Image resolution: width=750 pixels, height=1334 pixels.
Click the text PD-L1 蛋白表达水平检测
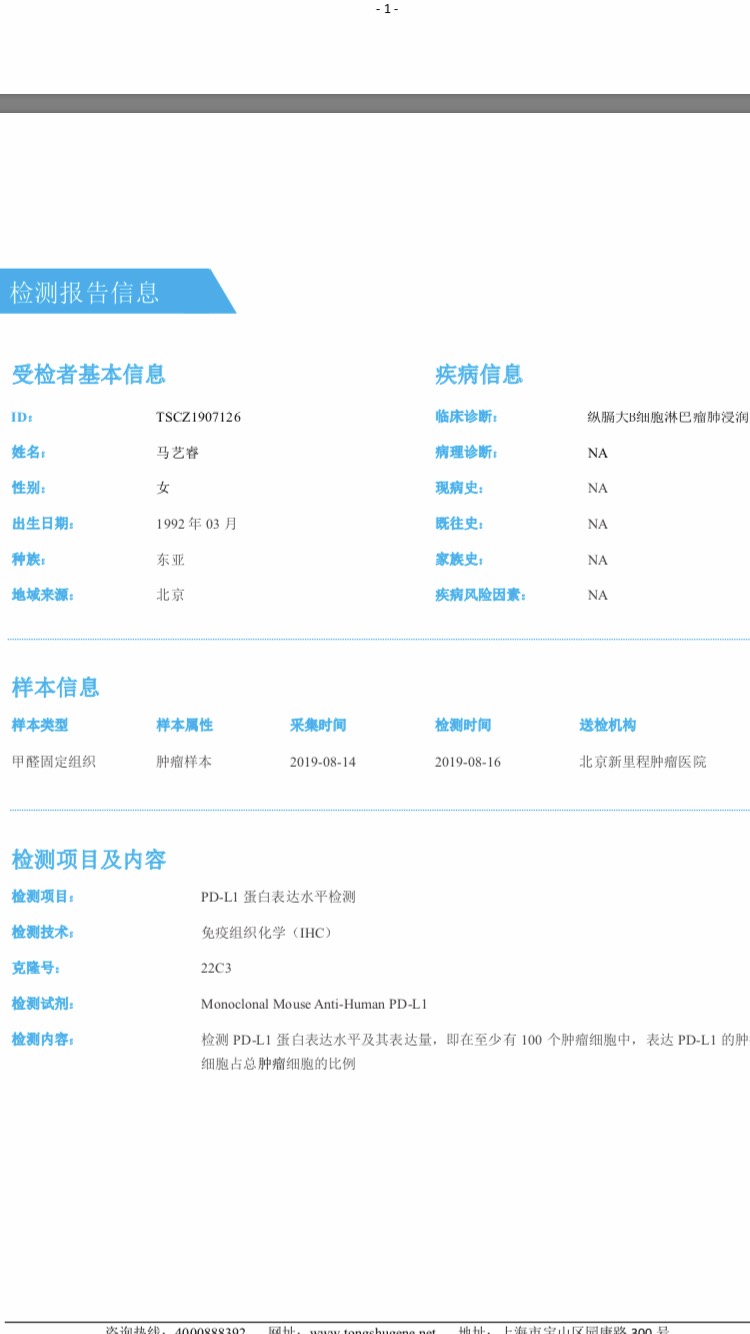(x=278, y=897)
